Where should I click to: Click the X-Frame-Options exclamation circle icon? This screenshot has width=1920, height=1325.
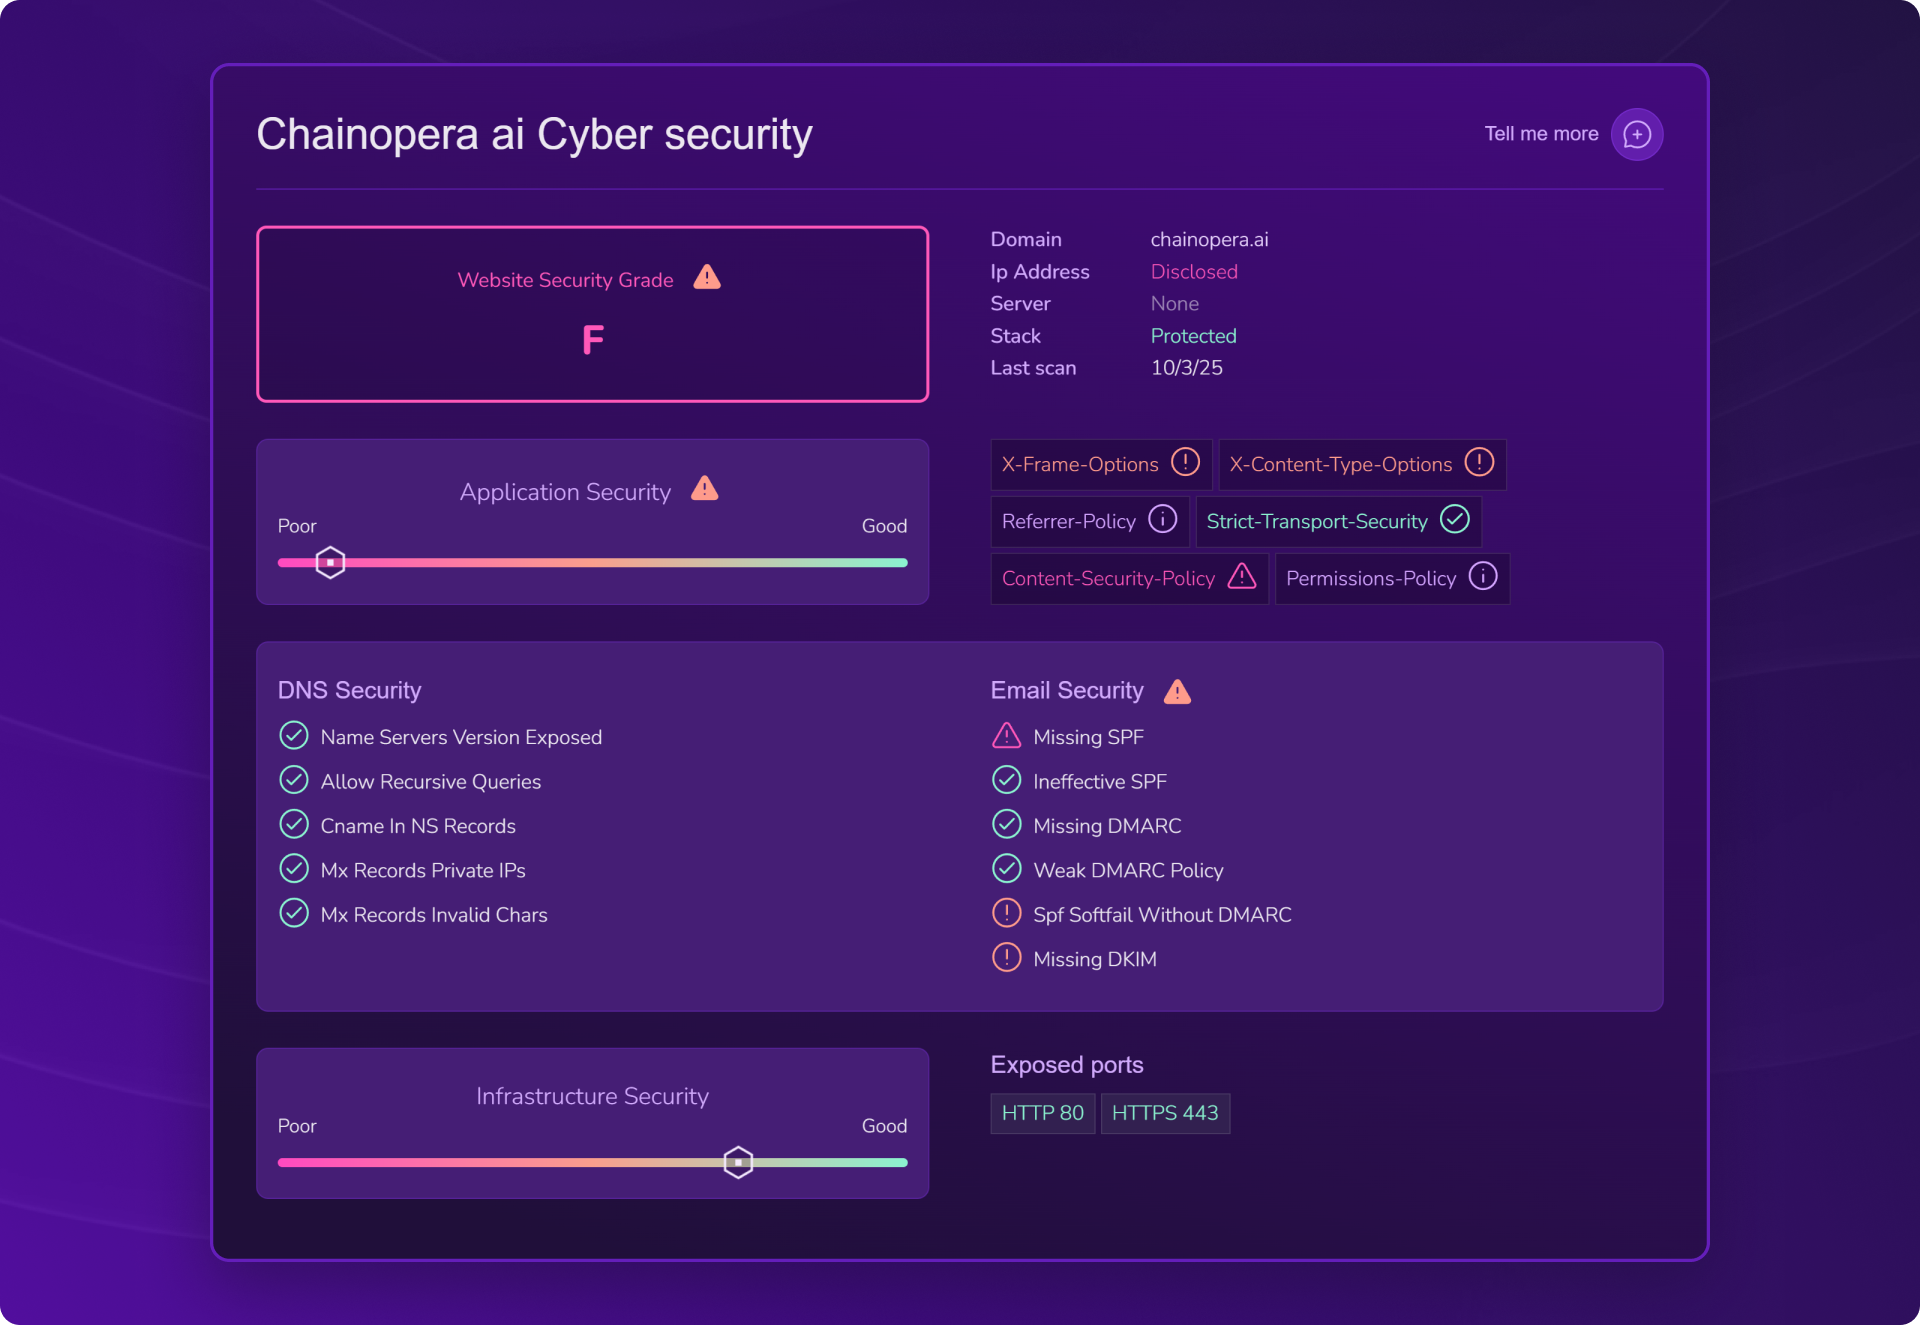[1185, 462]
